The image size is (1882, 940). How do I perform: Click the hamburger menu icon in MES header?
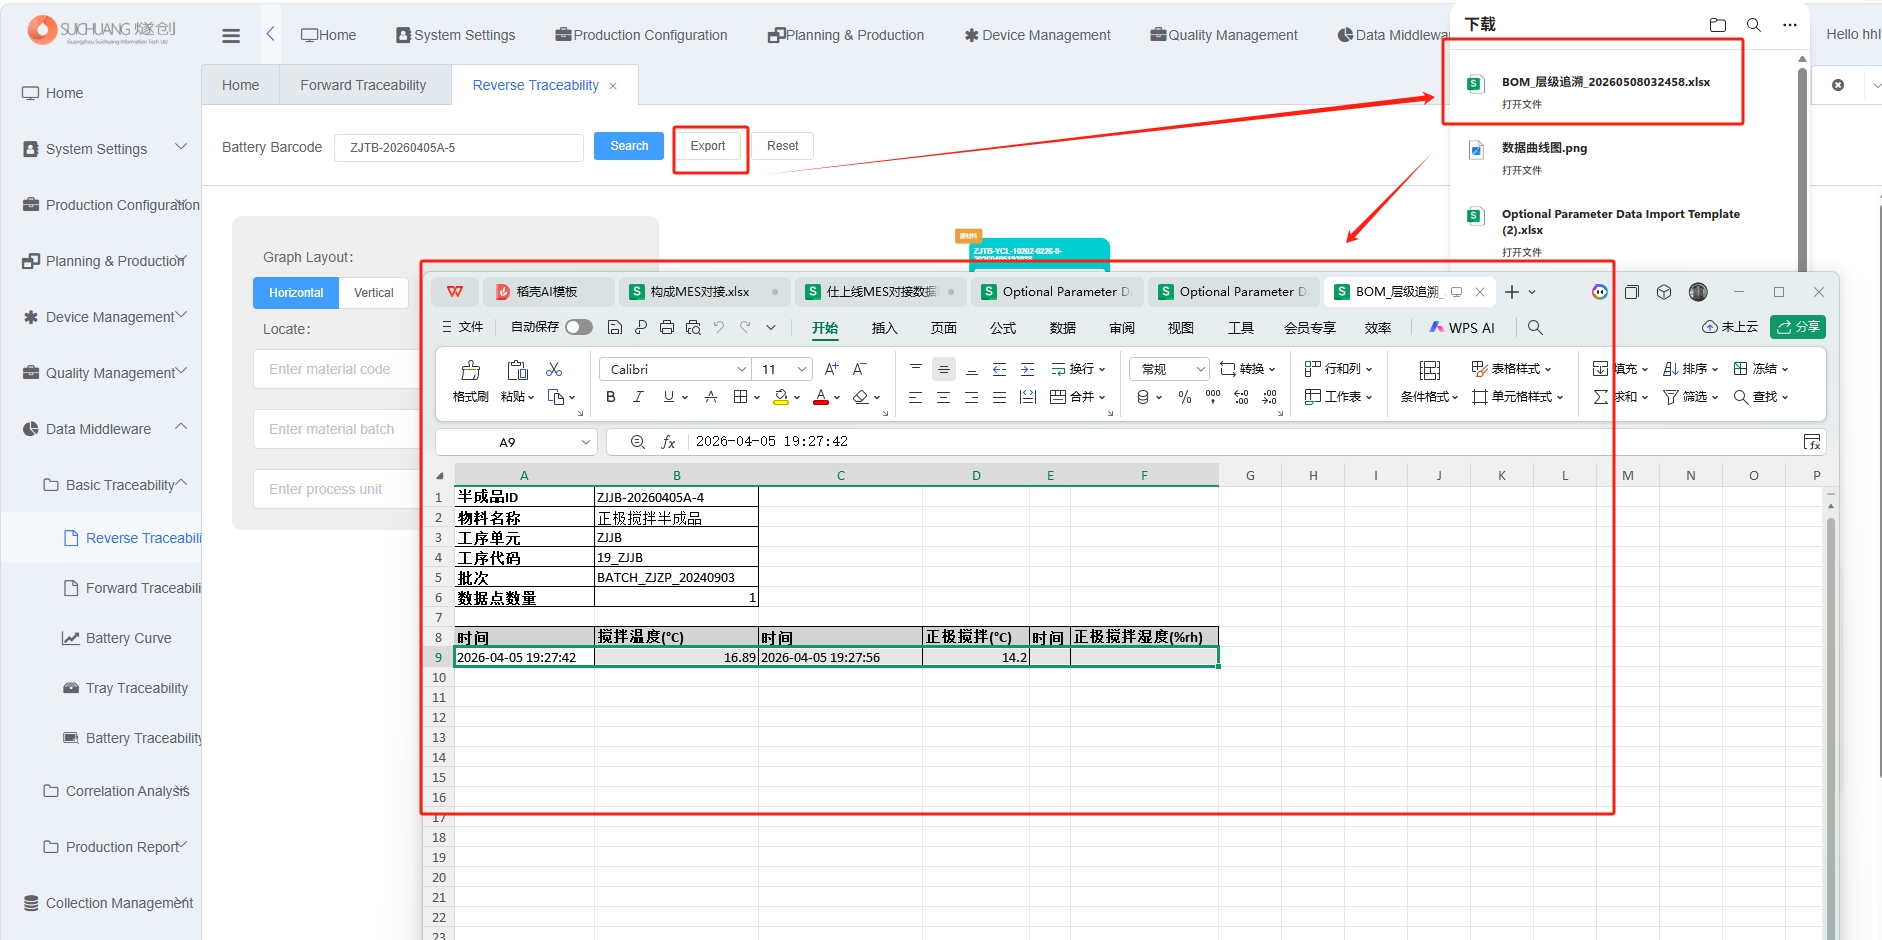point(231,36)
